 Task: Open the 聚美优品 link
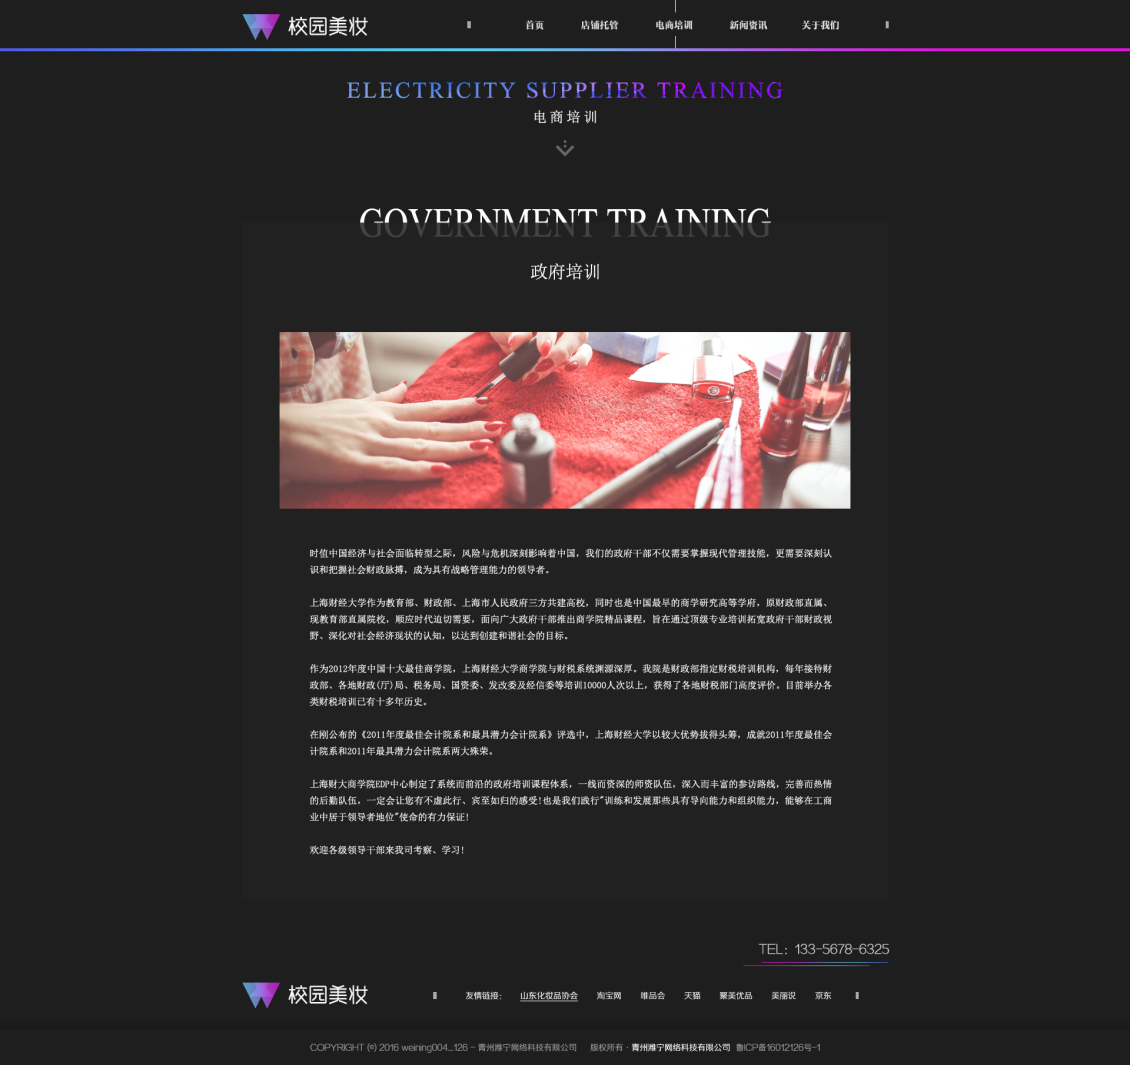click(736, 995)
